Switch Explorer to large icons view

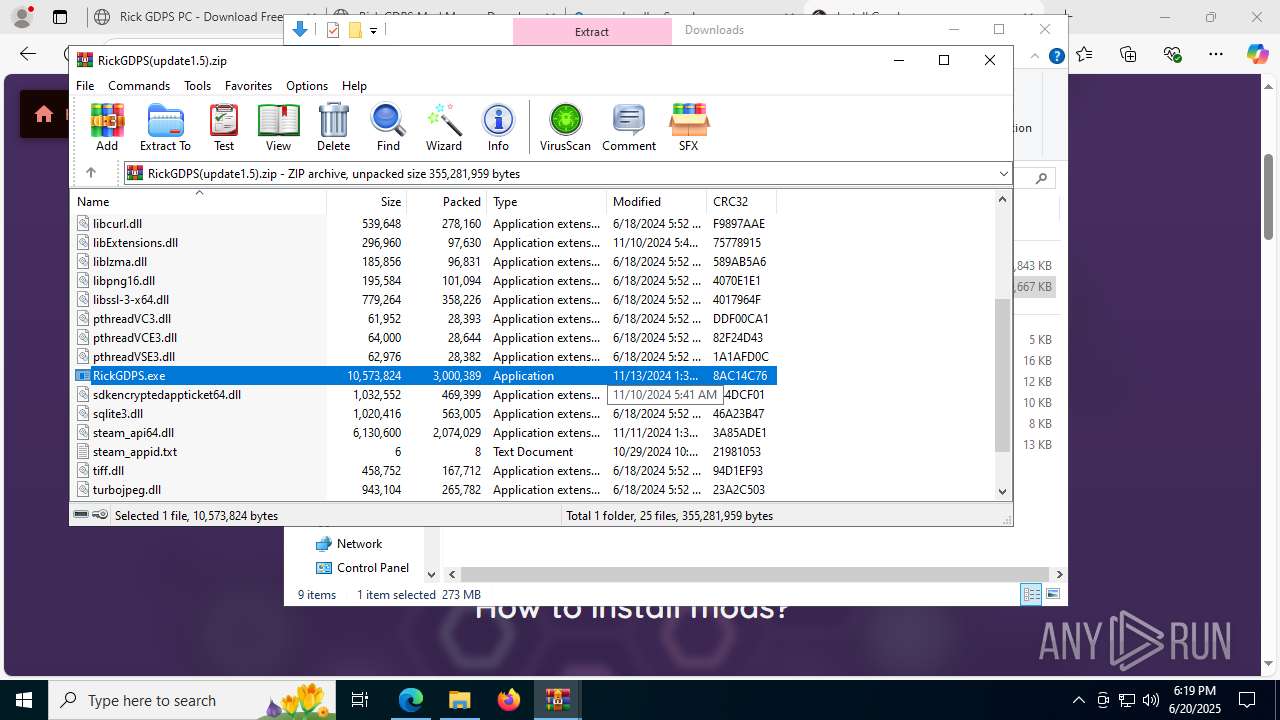1052,594
